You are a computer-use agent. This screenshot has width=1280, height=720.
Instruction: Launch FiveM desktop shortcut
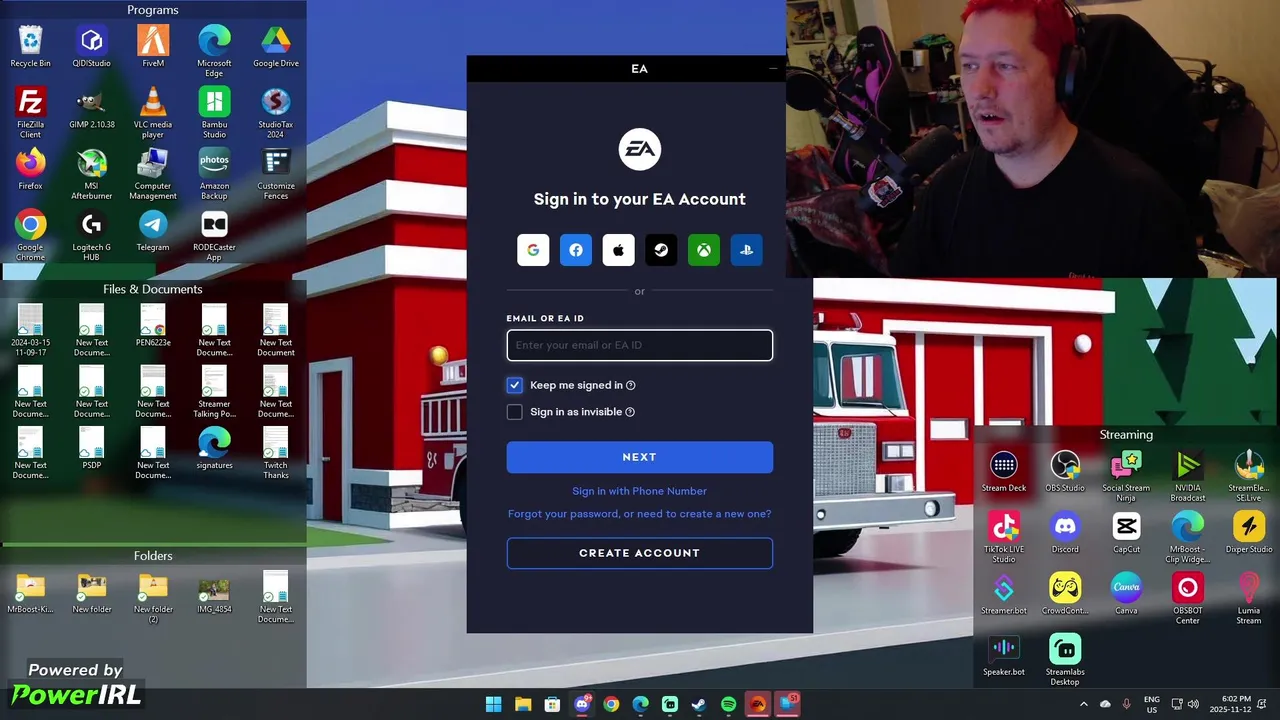pyautogui.click(x=153, y=47)
